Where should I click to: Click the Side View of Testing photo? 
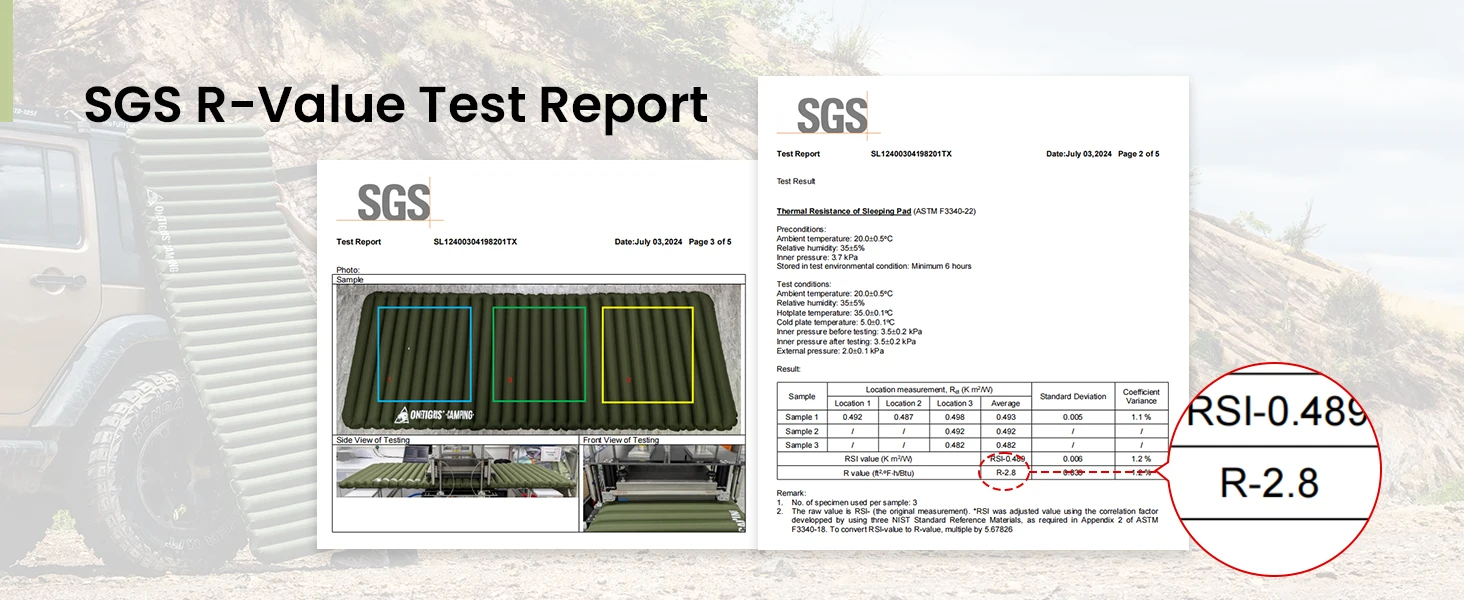coord(457,471)
